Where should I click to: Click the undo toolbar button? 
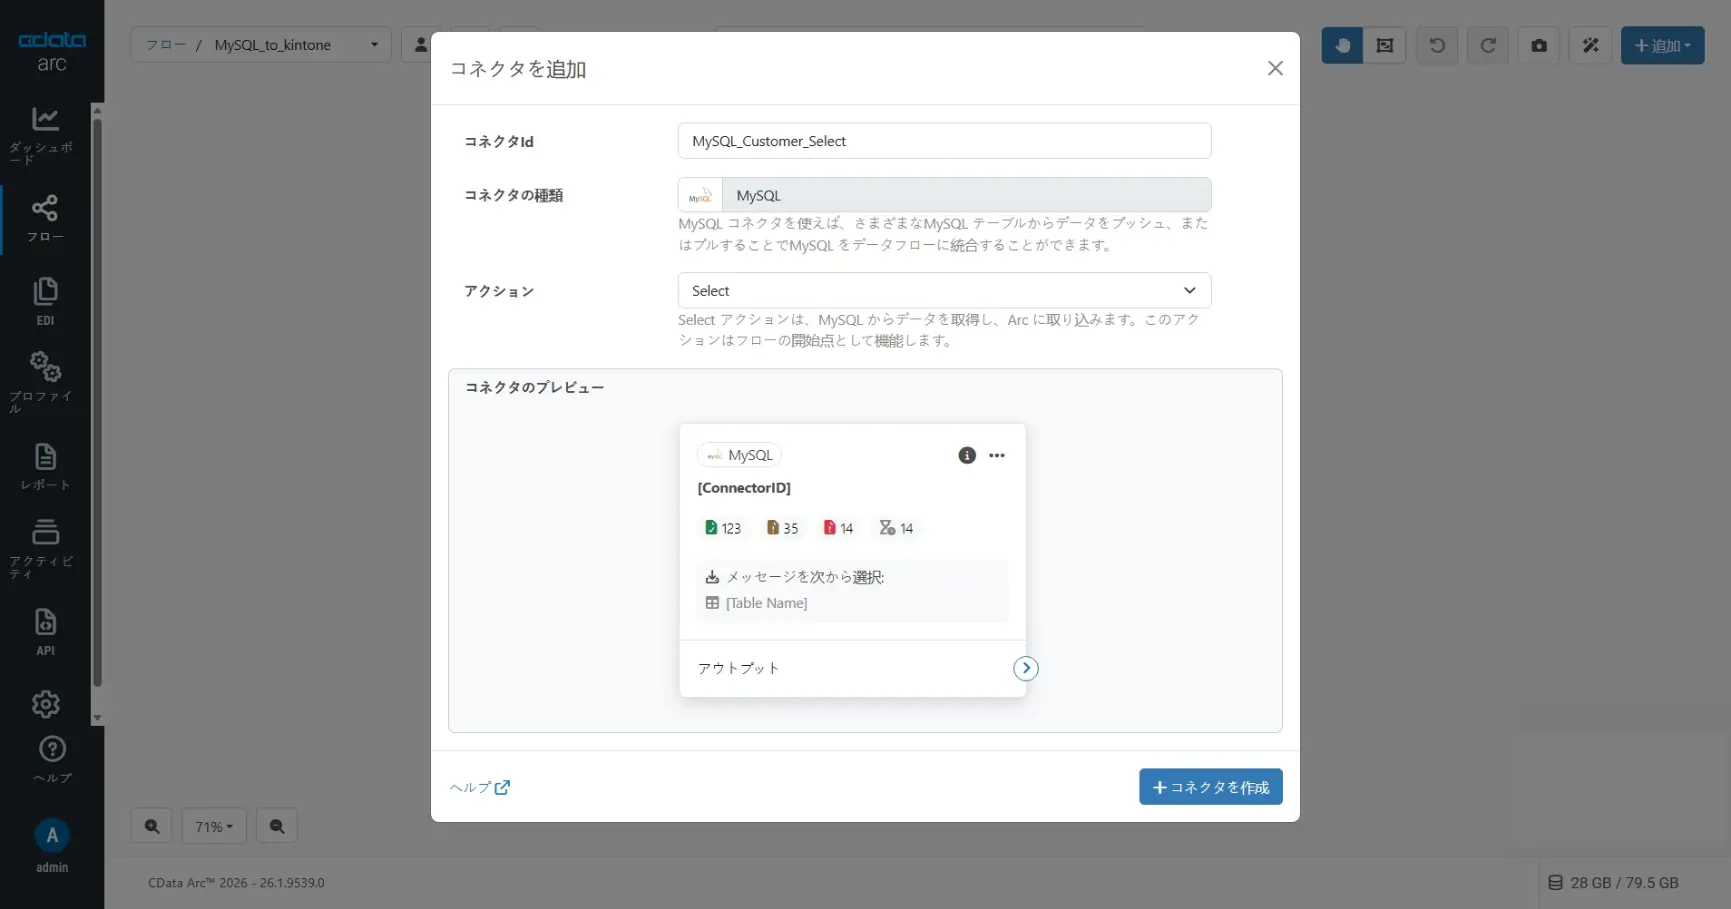coord(1437,45)
